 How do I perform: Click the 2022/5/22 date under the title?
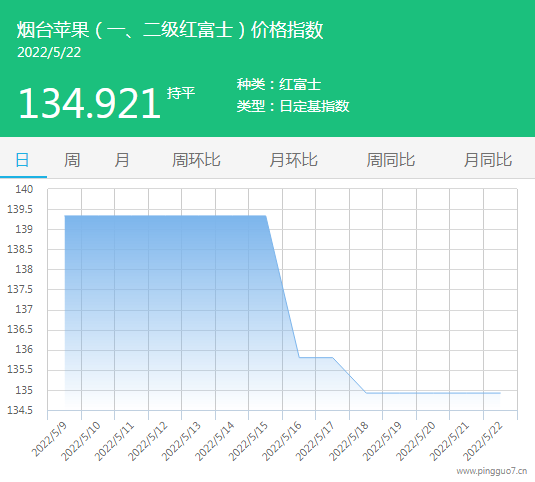(49, 52)
